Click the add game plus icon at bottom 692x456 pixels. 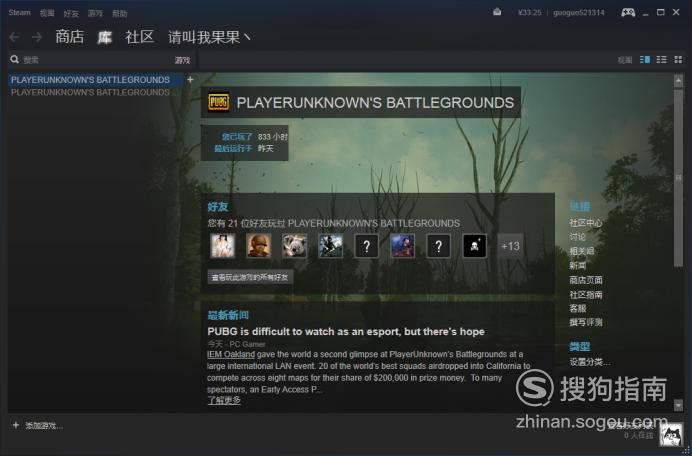[x=16, y=425]
